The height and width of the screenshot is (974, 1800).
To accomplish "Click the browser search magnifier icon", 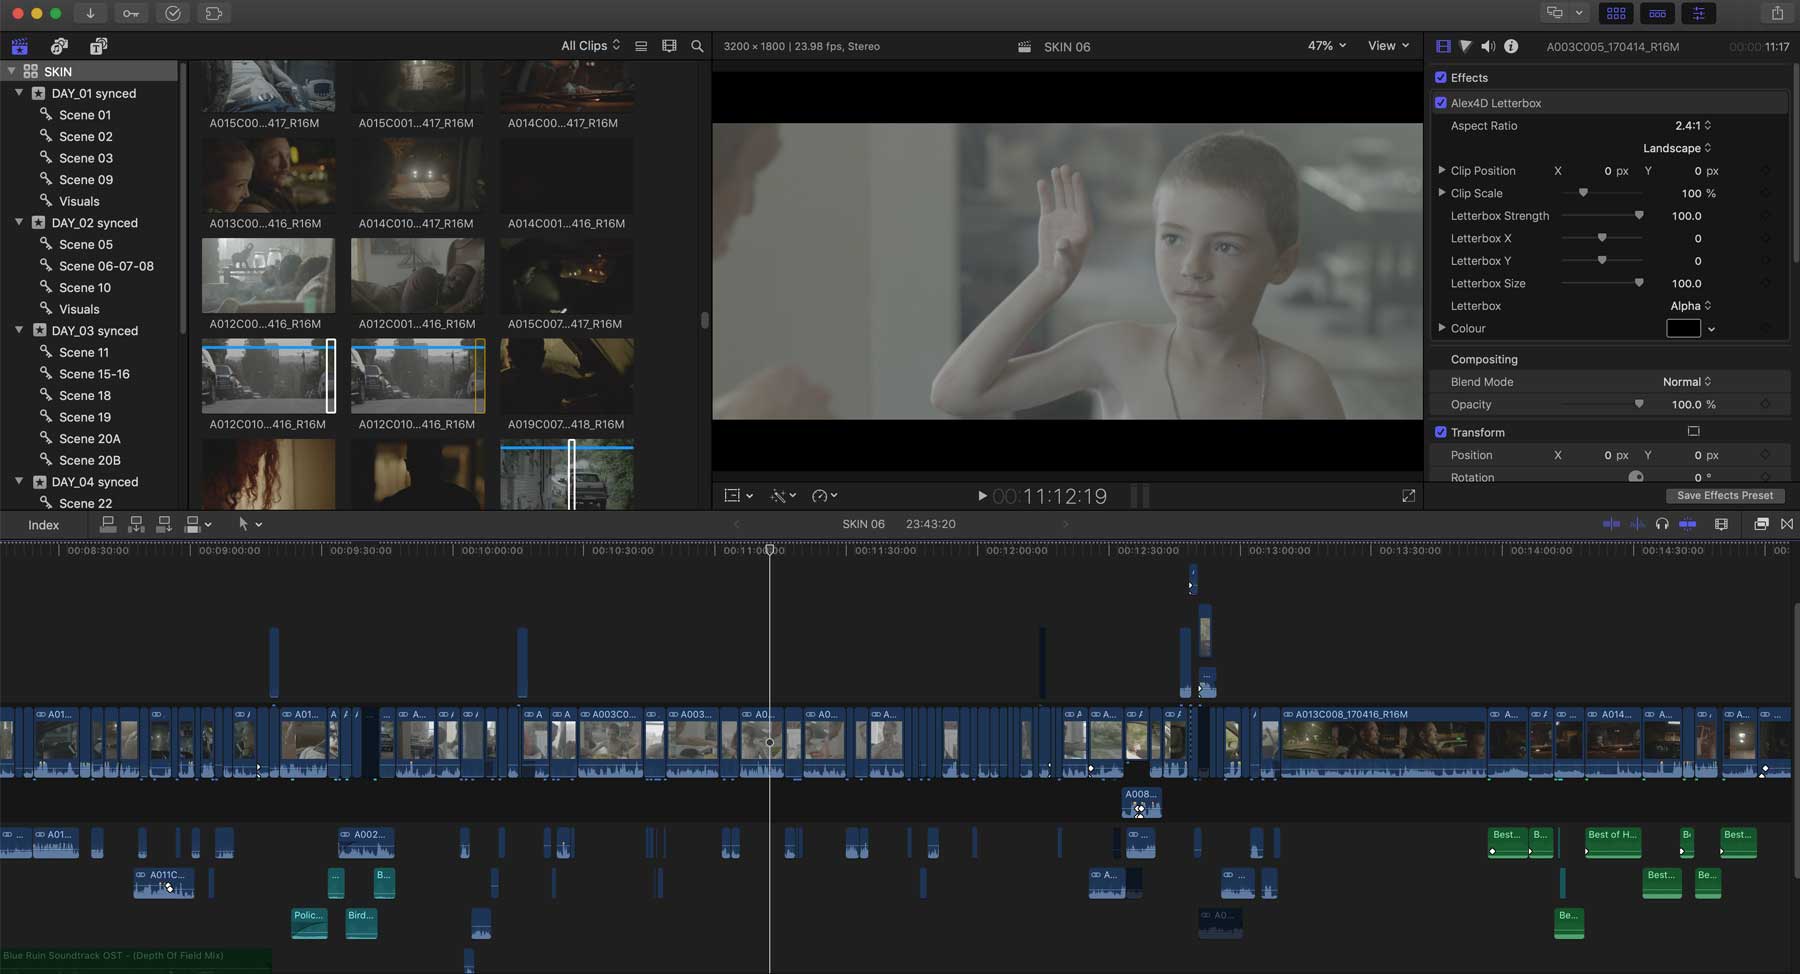I will 697,46.
